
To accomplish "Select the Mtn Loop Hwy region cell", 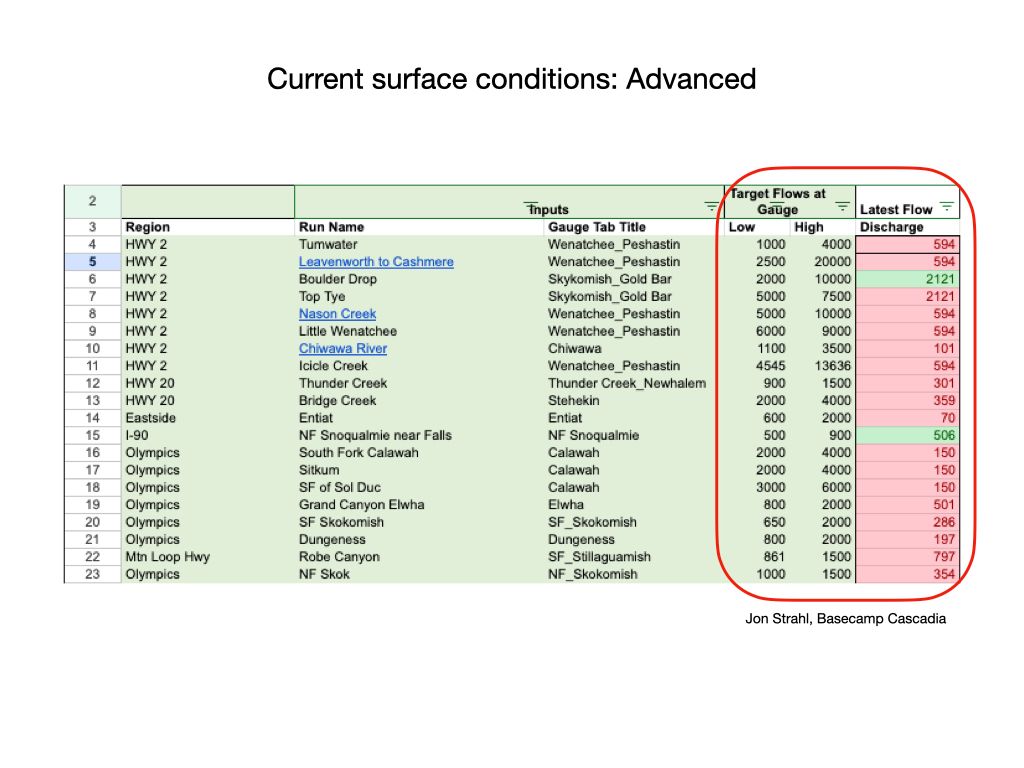I will (208, 557).
